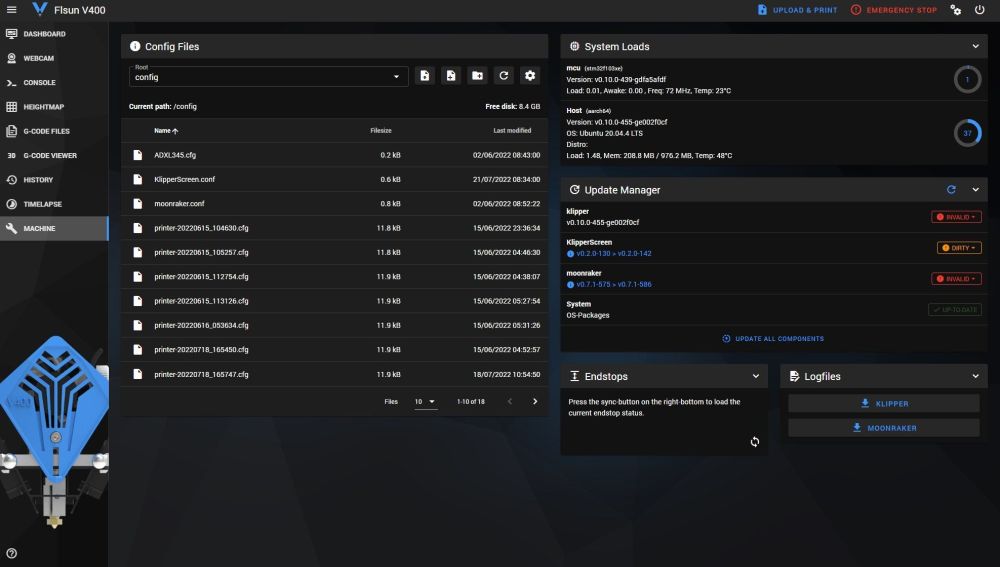Refresh the config file list
Image resolution: width=1000 pixels, height=567 pixels.
click(x=504, y=75)
